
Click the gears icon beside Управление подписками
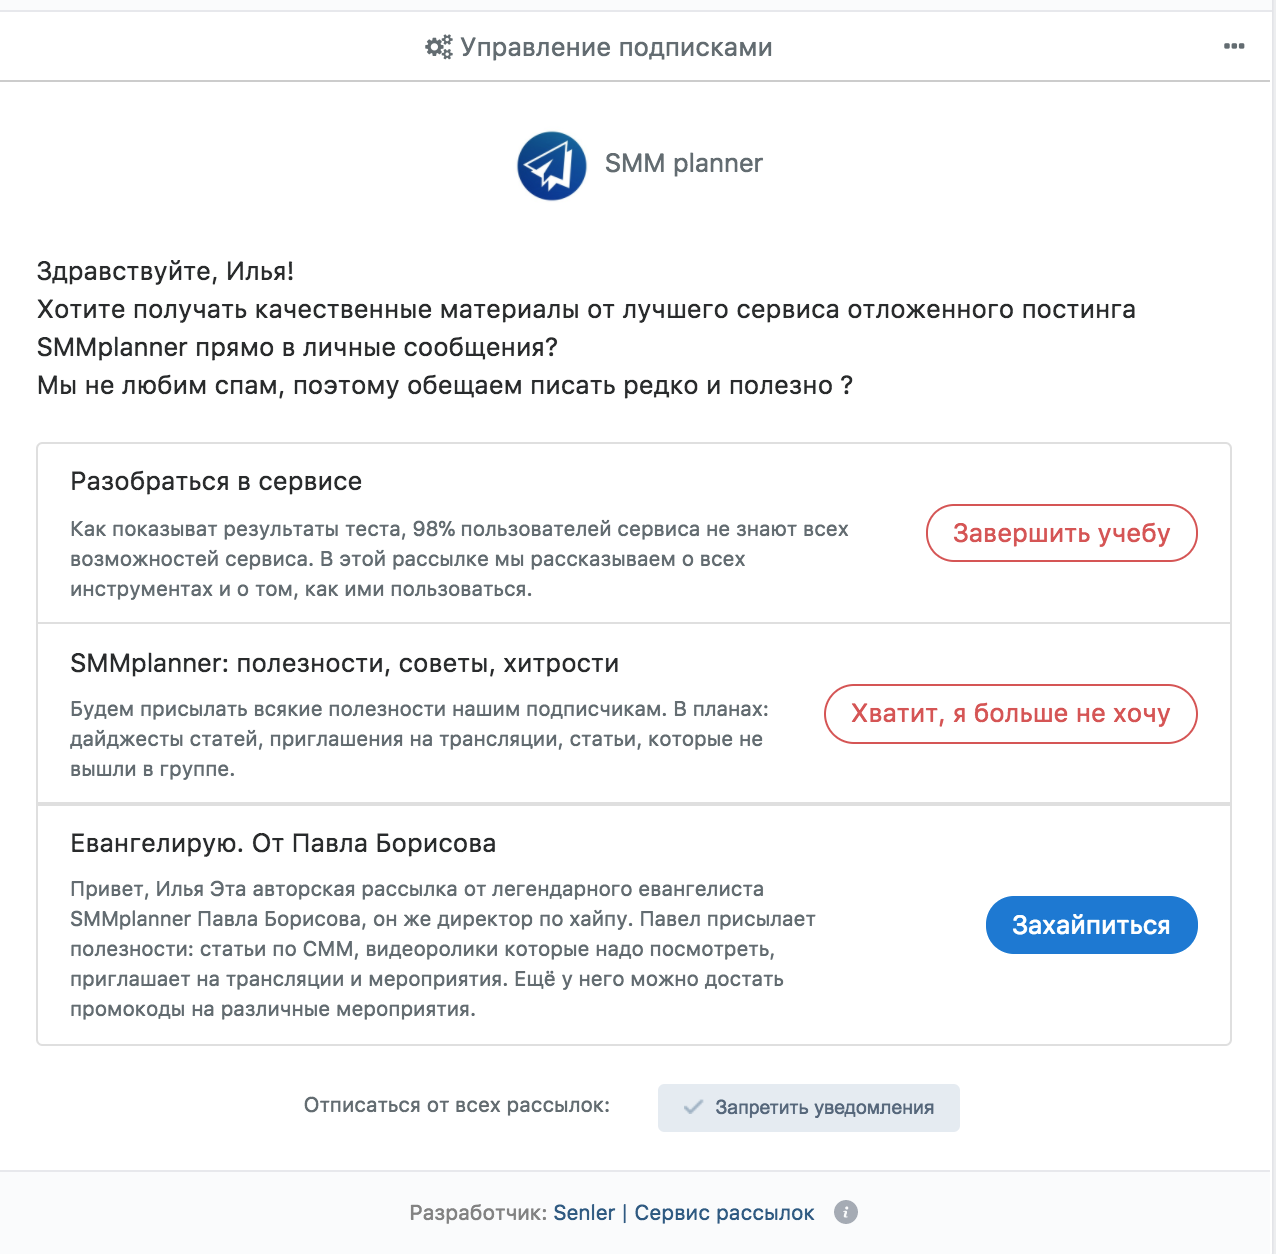pos(438,47)
